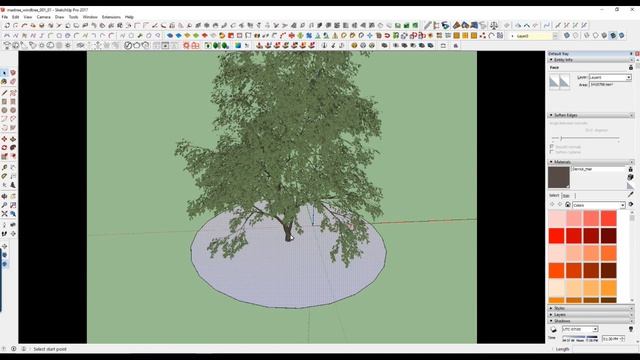Select the Push/Pull tool

[x=13, y=139]
